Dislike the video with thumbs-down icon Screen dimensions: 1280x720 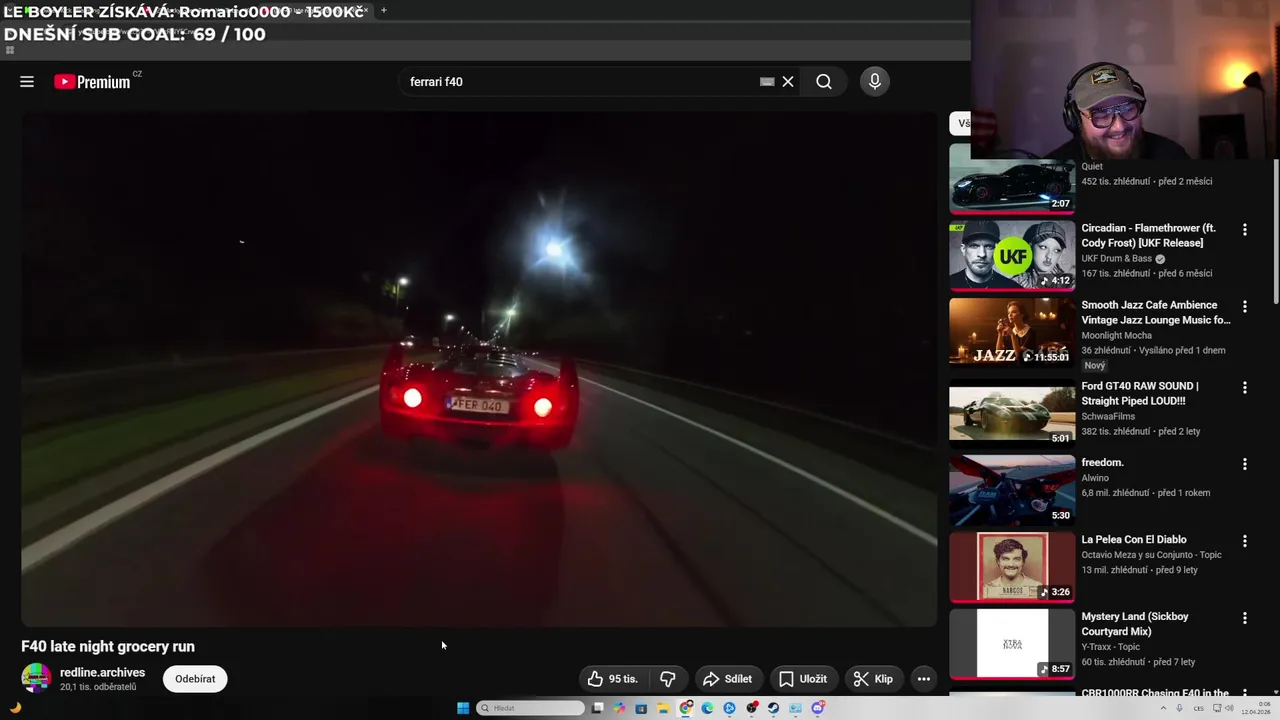[667, 679]
